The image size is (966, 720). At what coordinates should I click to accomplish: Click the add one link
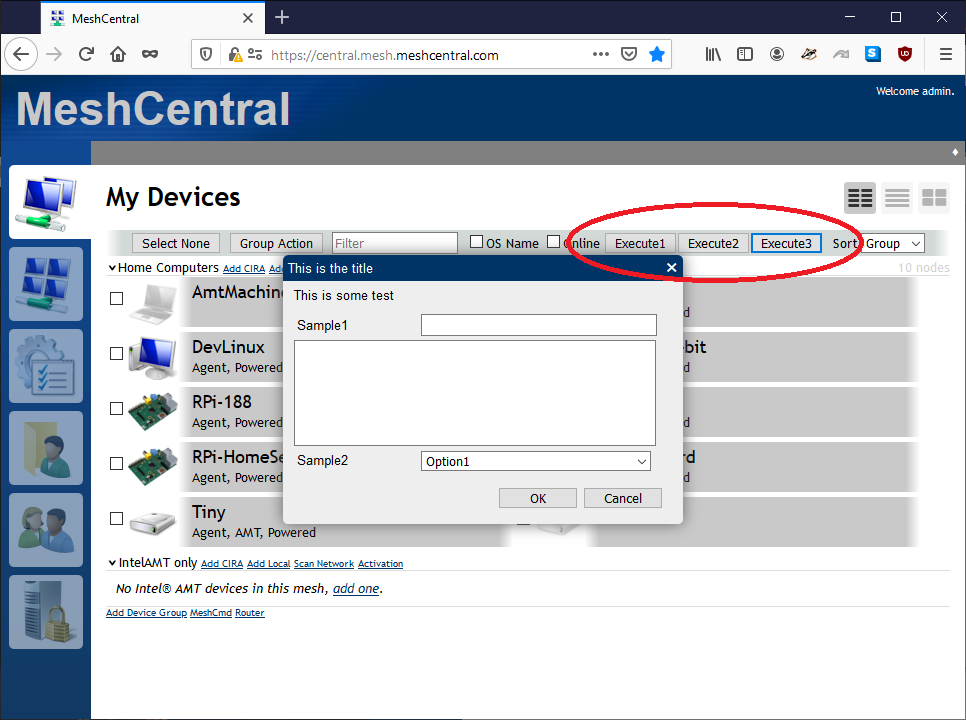356,589
